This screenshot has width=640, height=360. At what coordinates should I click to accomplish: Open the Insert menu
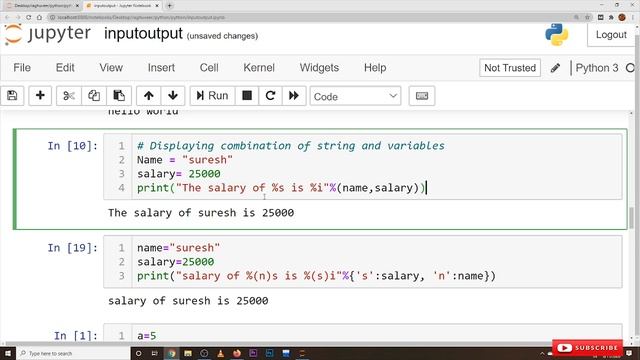[161, 68]
